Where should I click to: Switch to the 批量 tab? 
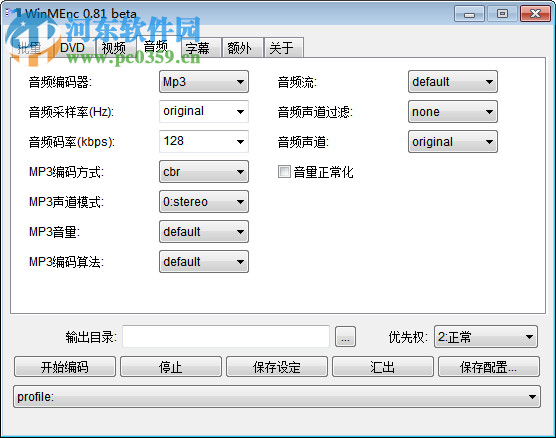pyautogui.click(x=30, y=48)
